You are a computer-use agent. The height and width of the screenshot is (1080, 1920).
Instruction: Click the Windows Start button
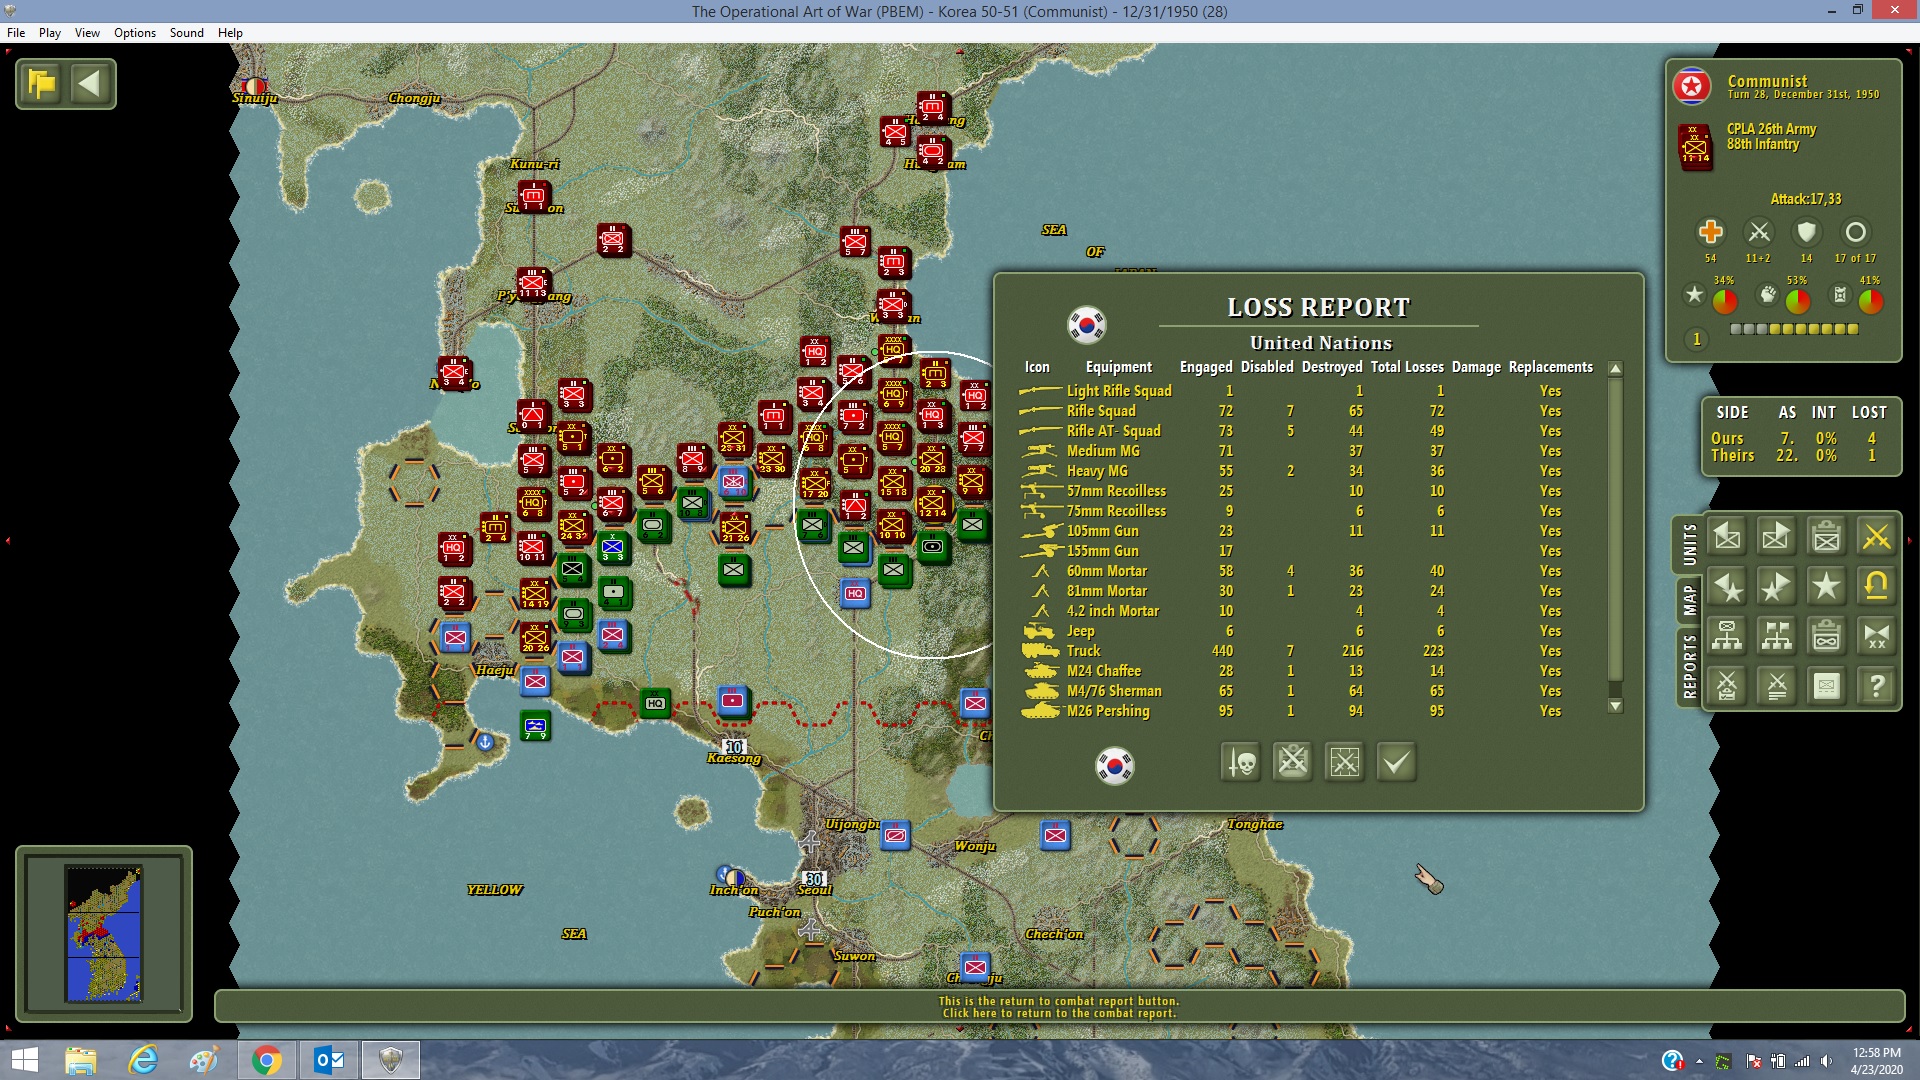24,1060
